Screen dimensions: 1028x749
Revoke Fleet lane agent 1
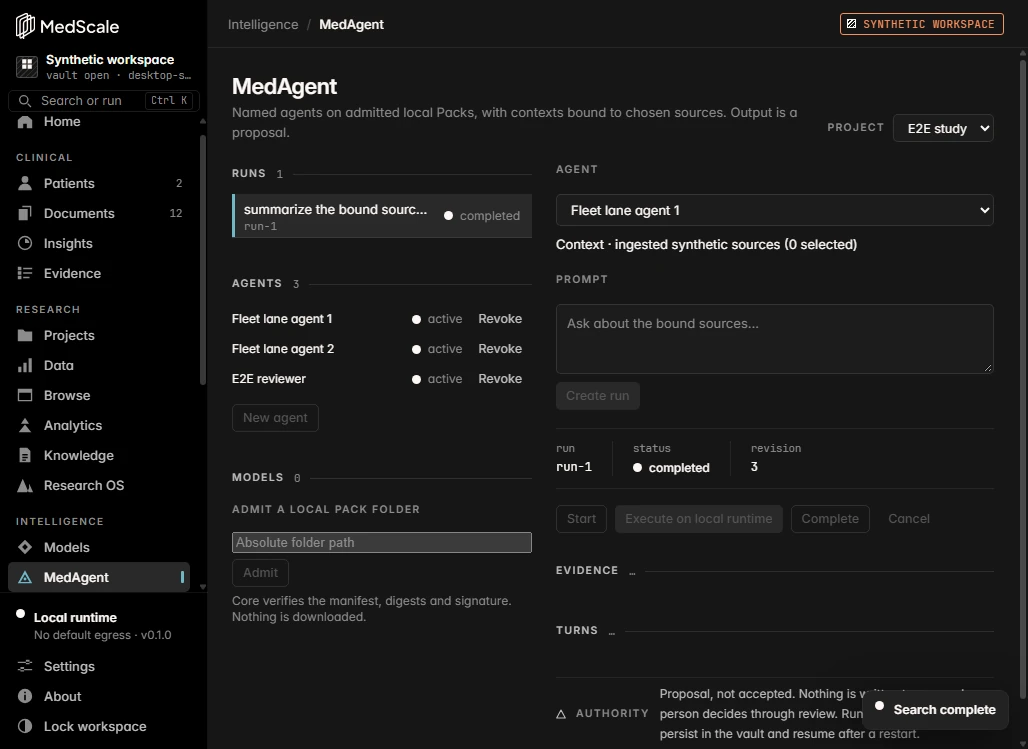click(x=500, y=319)
